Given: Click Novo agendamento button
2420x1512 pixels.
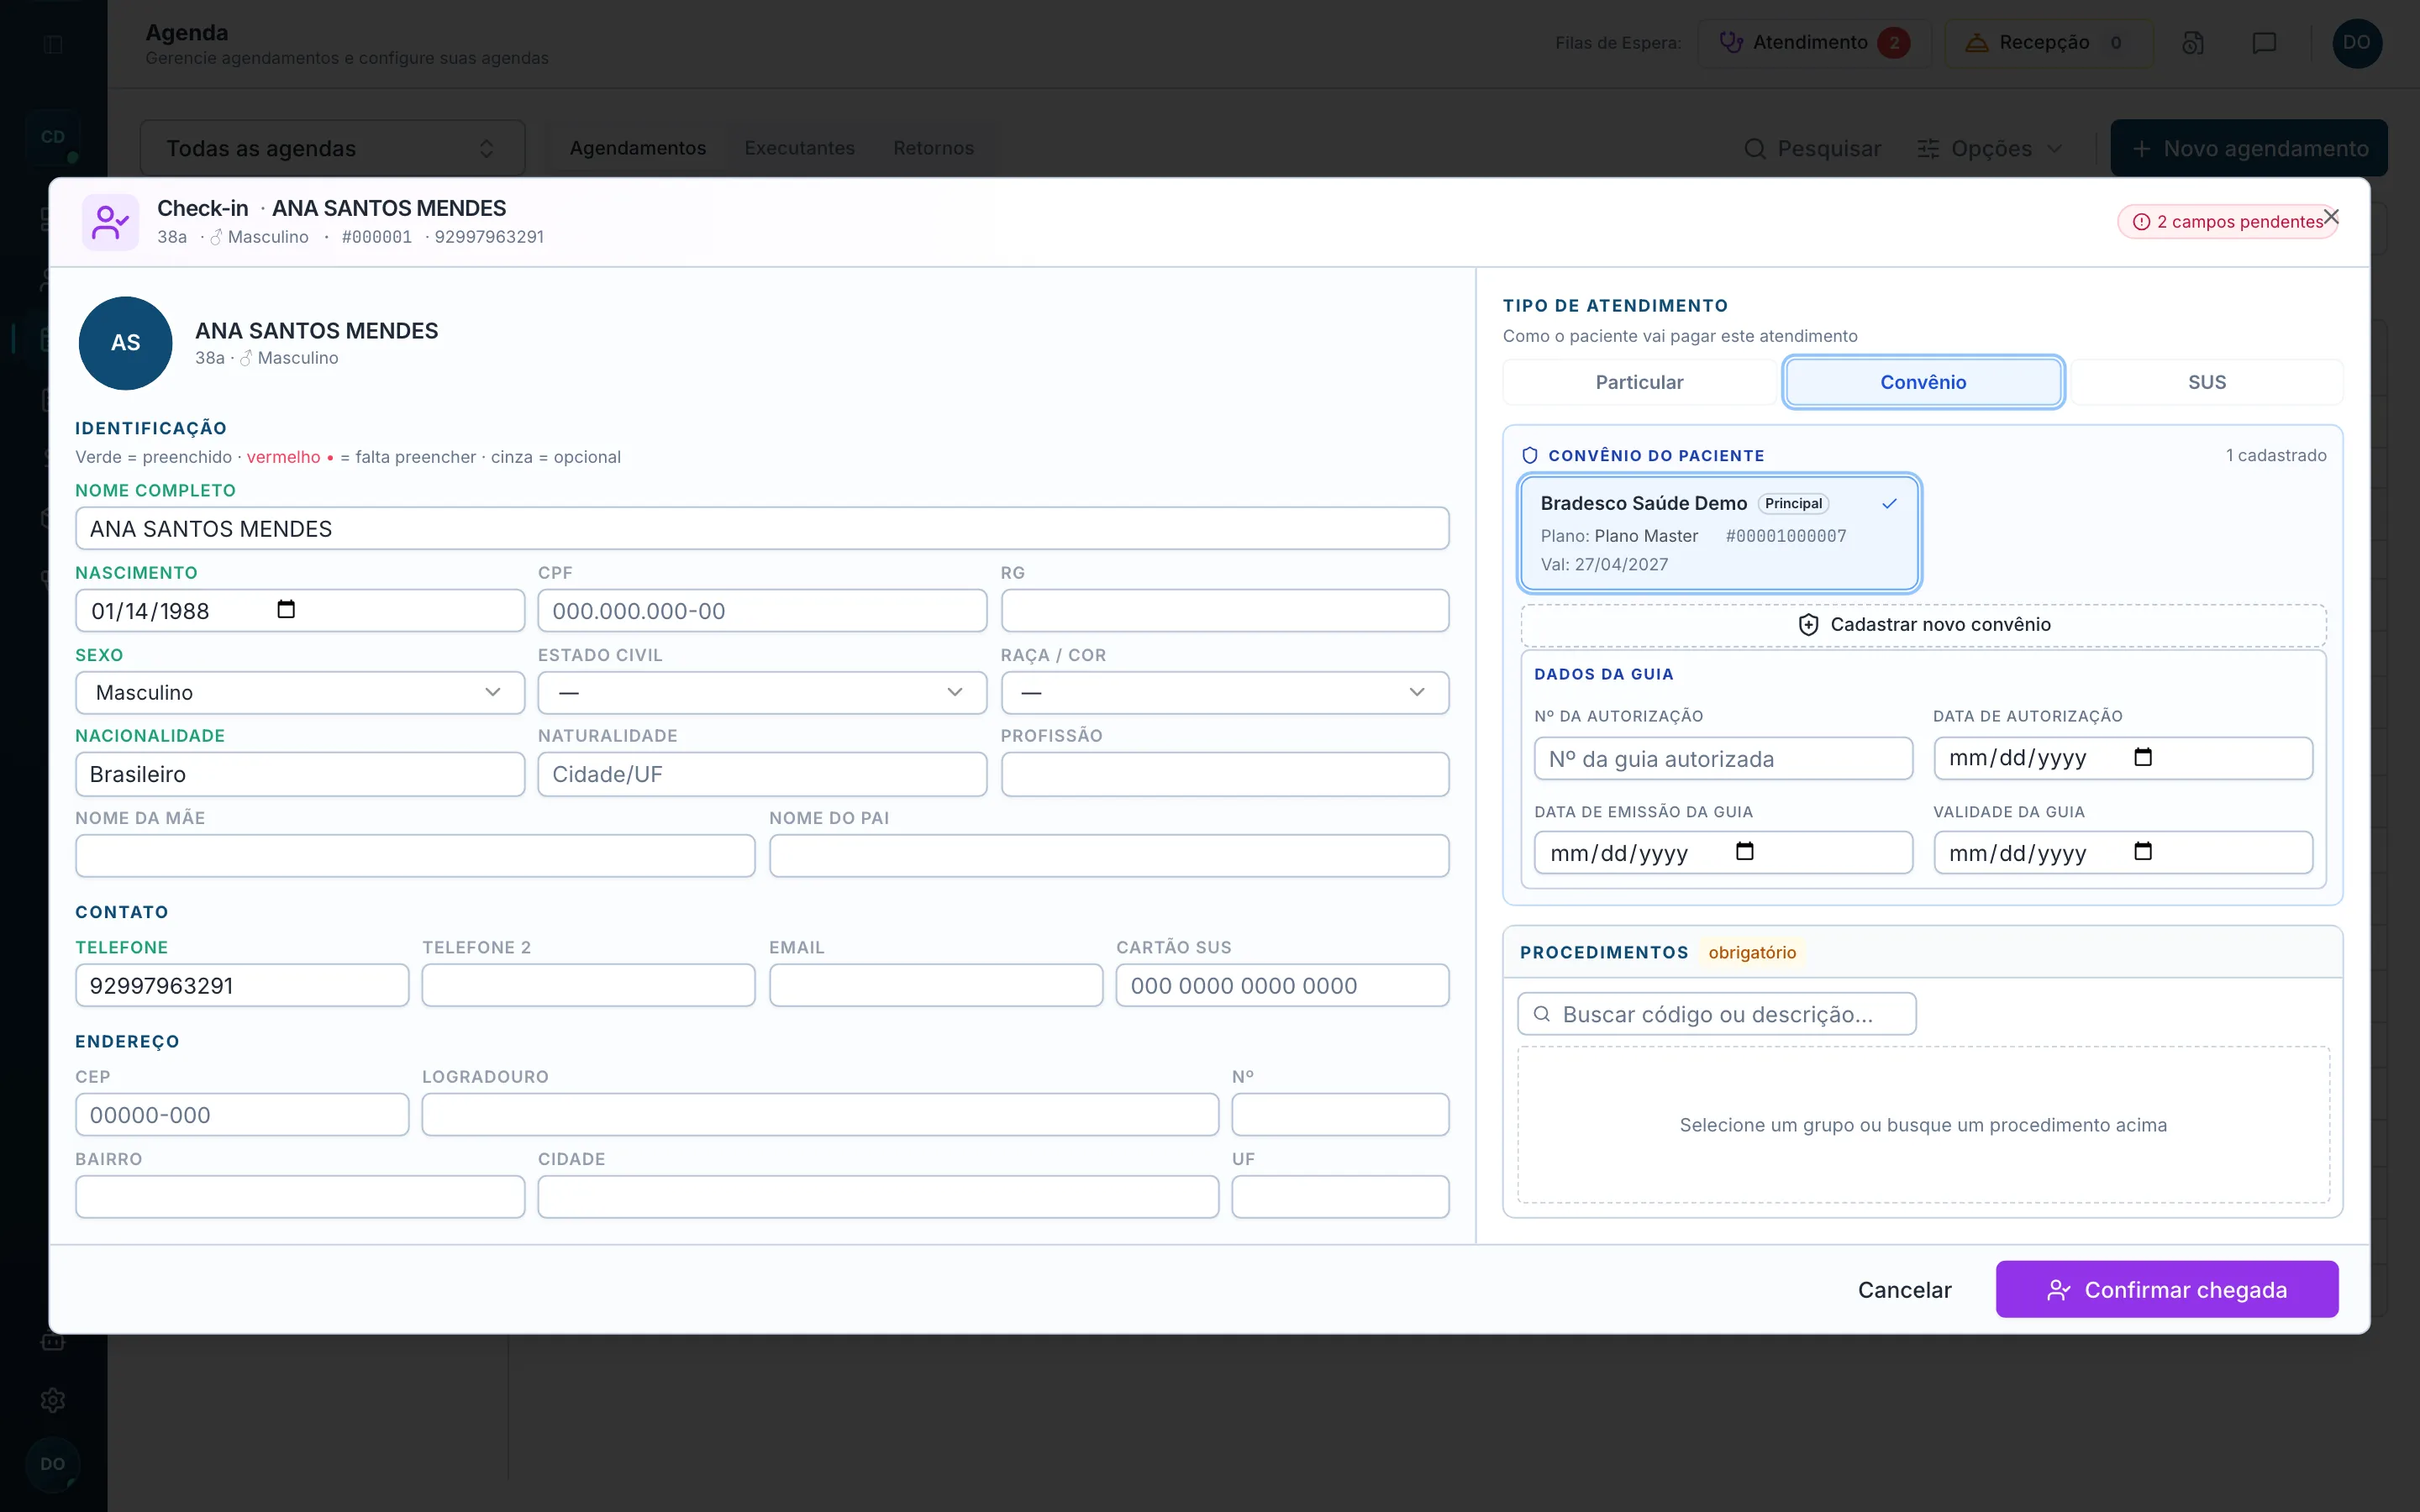Looking at the screenshot, I should pos(2249,148).
